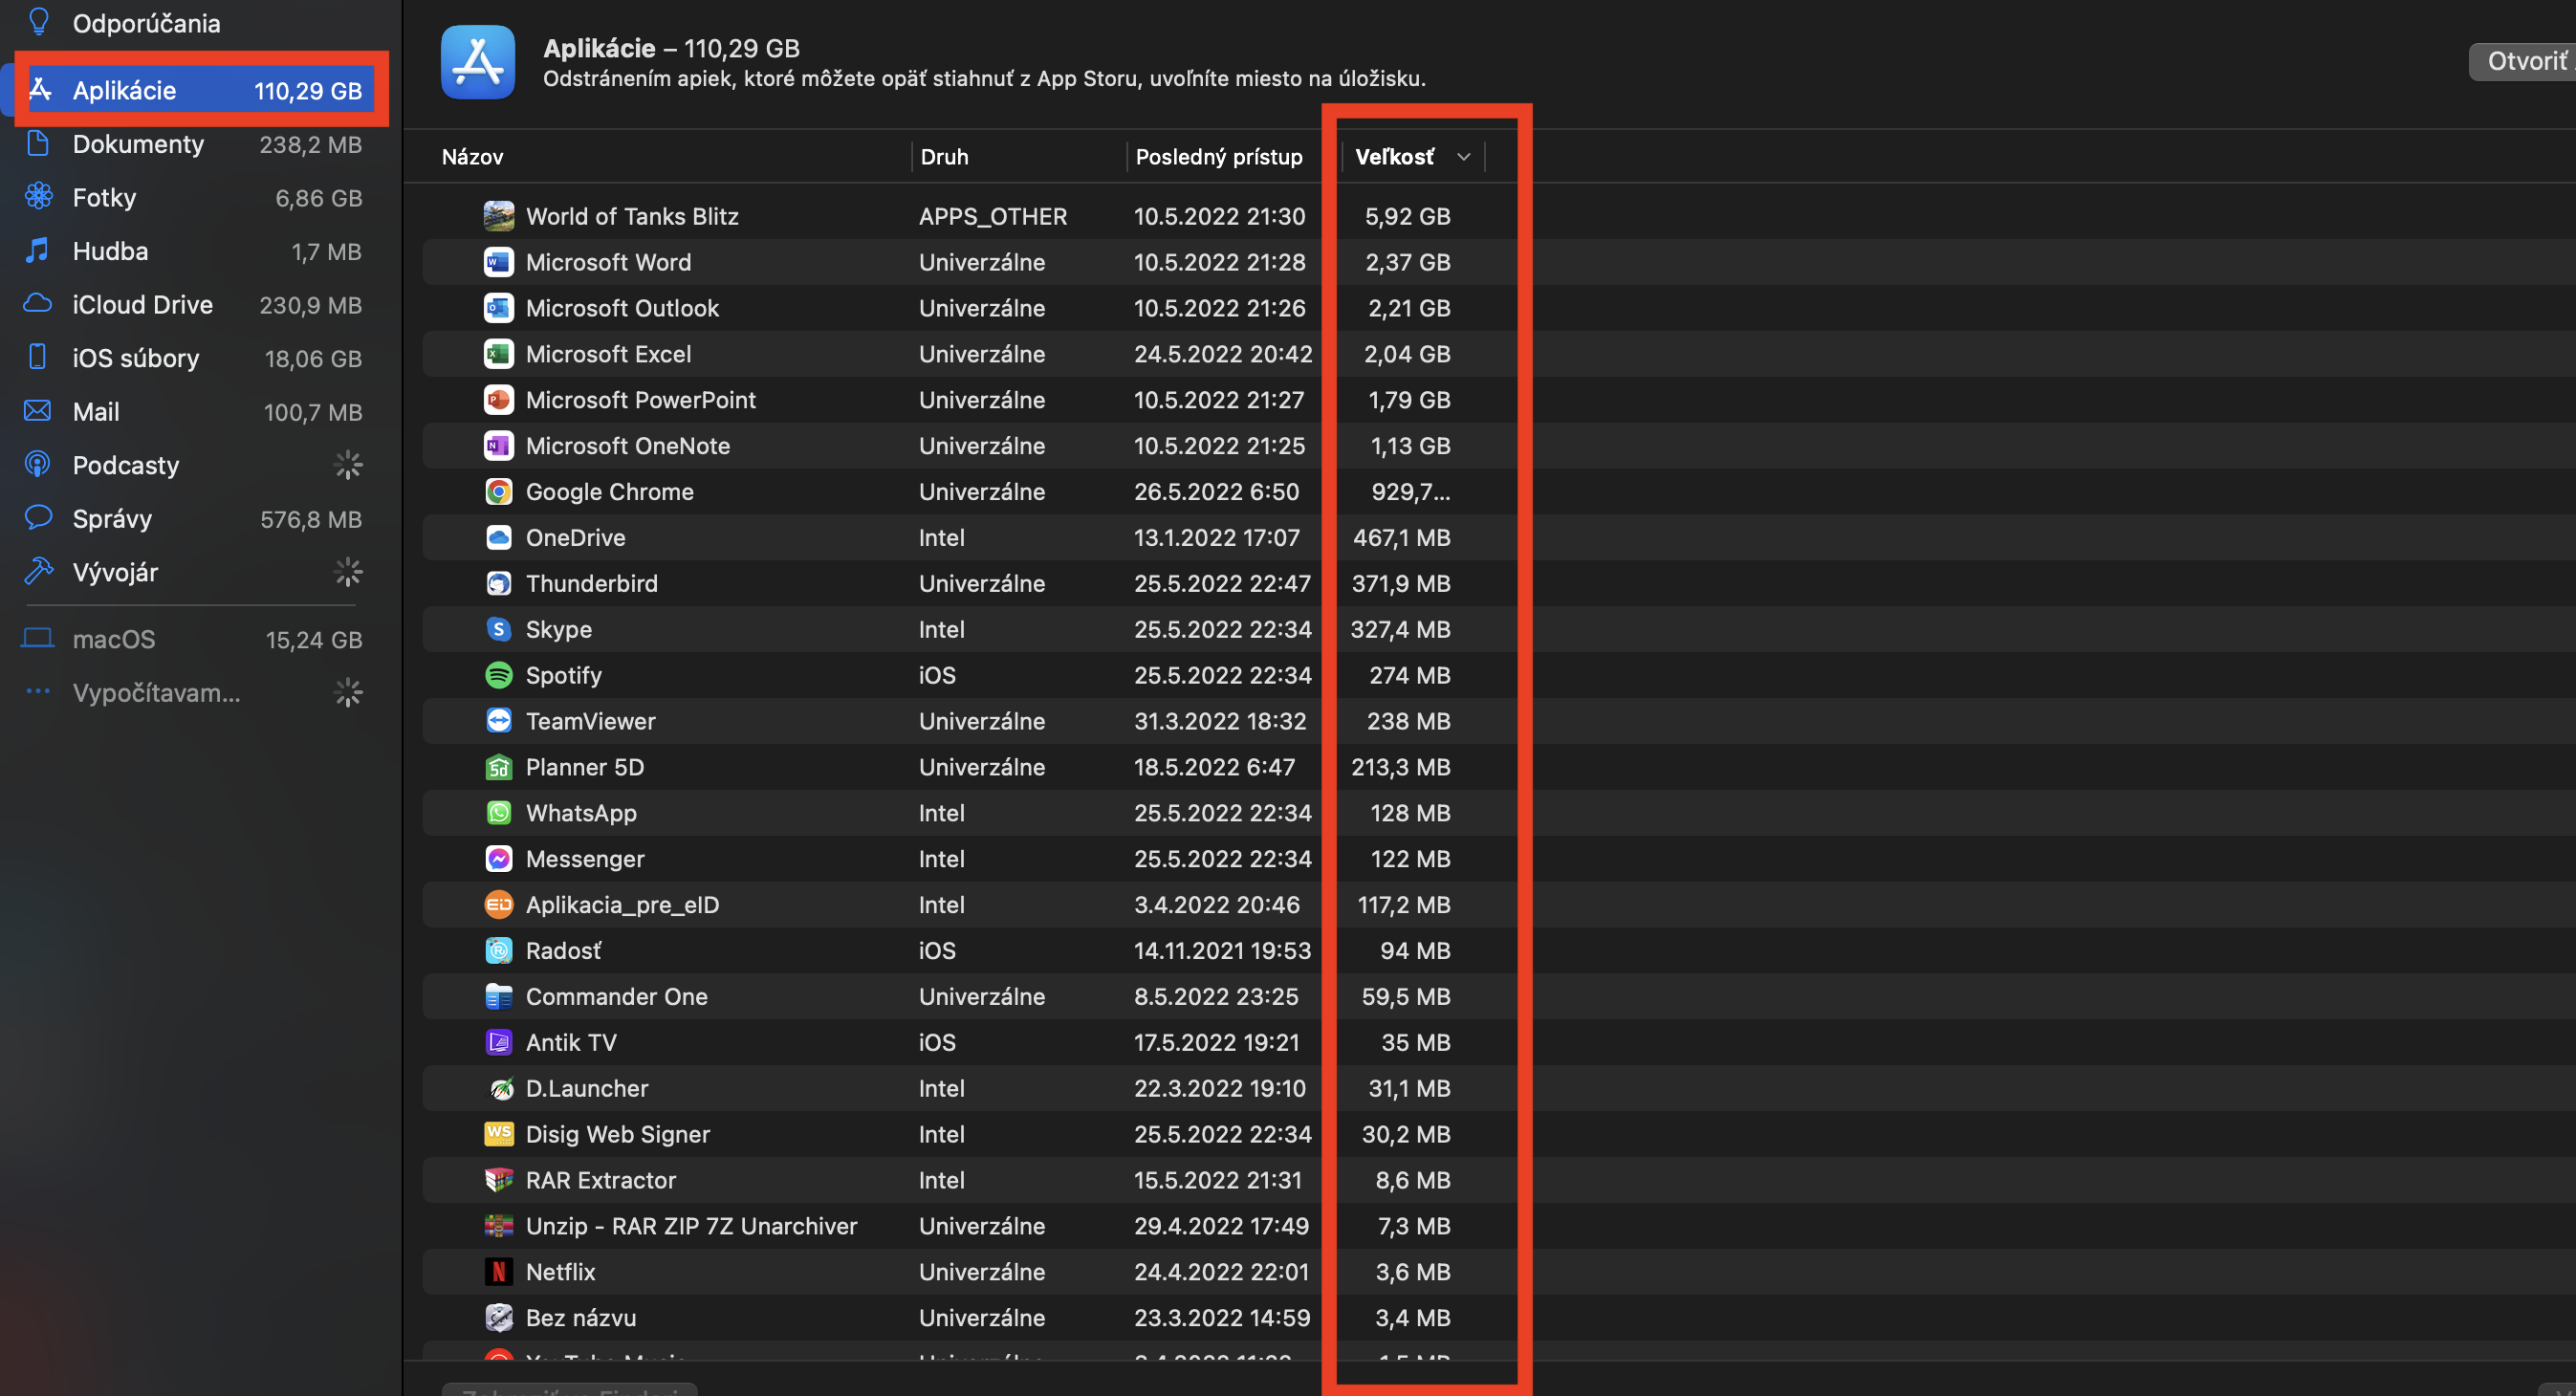Select the Microsoft Word app icon
This screenshot has height=1396, width=2576.
pyautogui.click(x=498, y=262)
